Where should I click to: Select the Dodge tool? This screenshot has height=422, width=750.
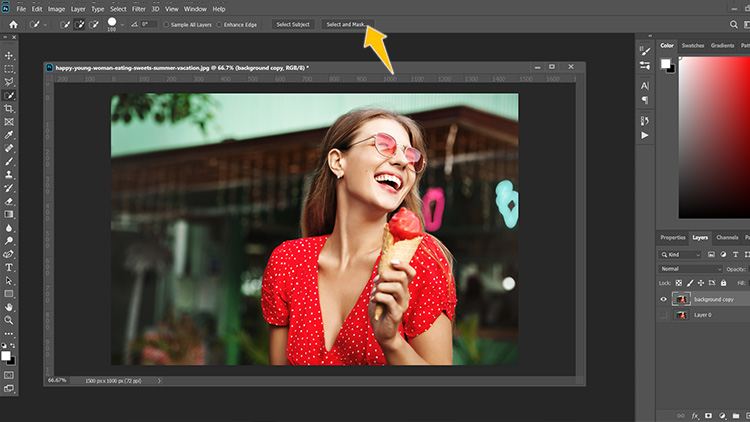tap(9, 241)
